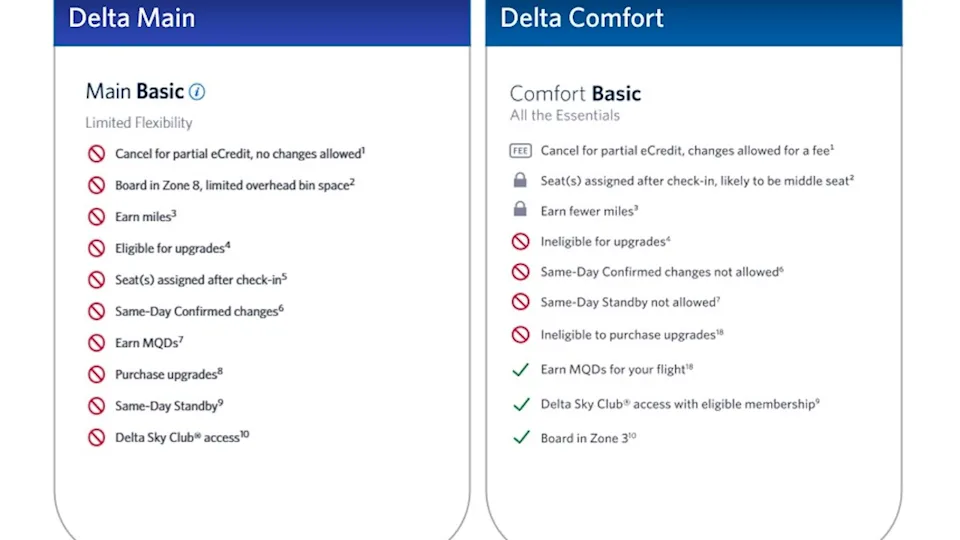Click the lock icon beside Earn fewer miles

[520, 210]
